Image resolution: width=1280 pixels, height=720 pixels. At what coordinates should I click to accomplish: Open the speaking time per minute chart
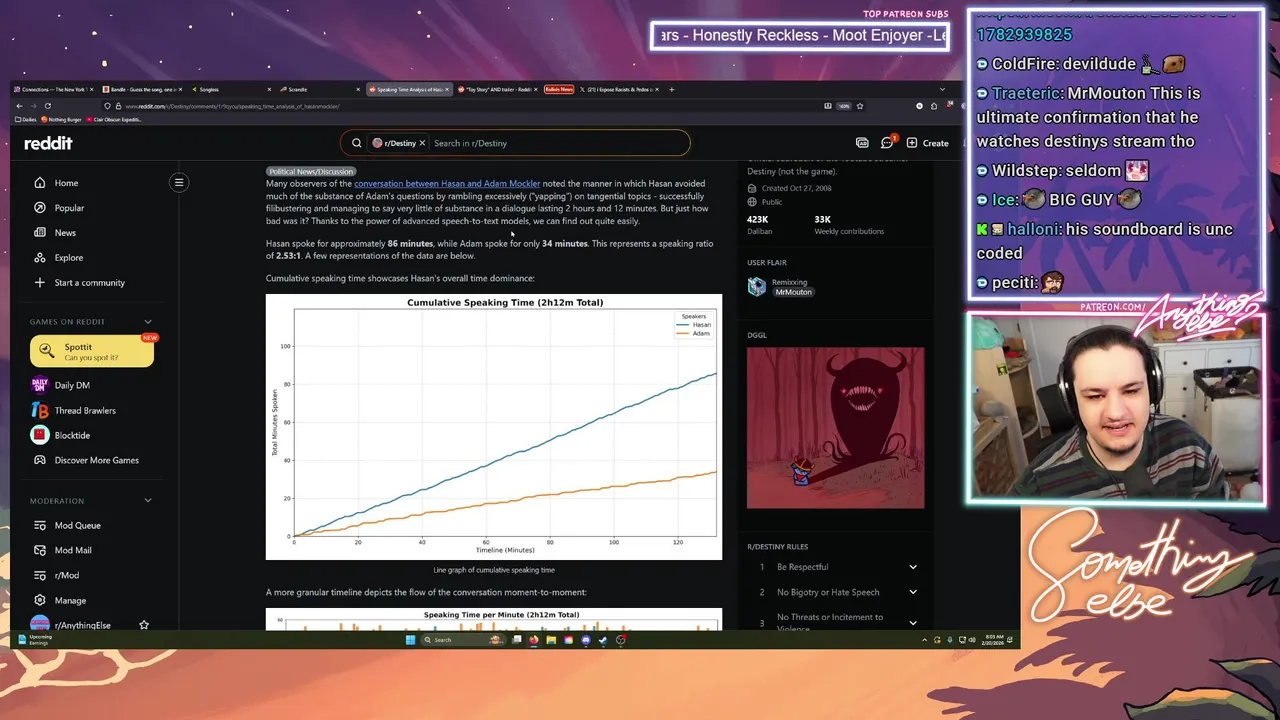494,619
